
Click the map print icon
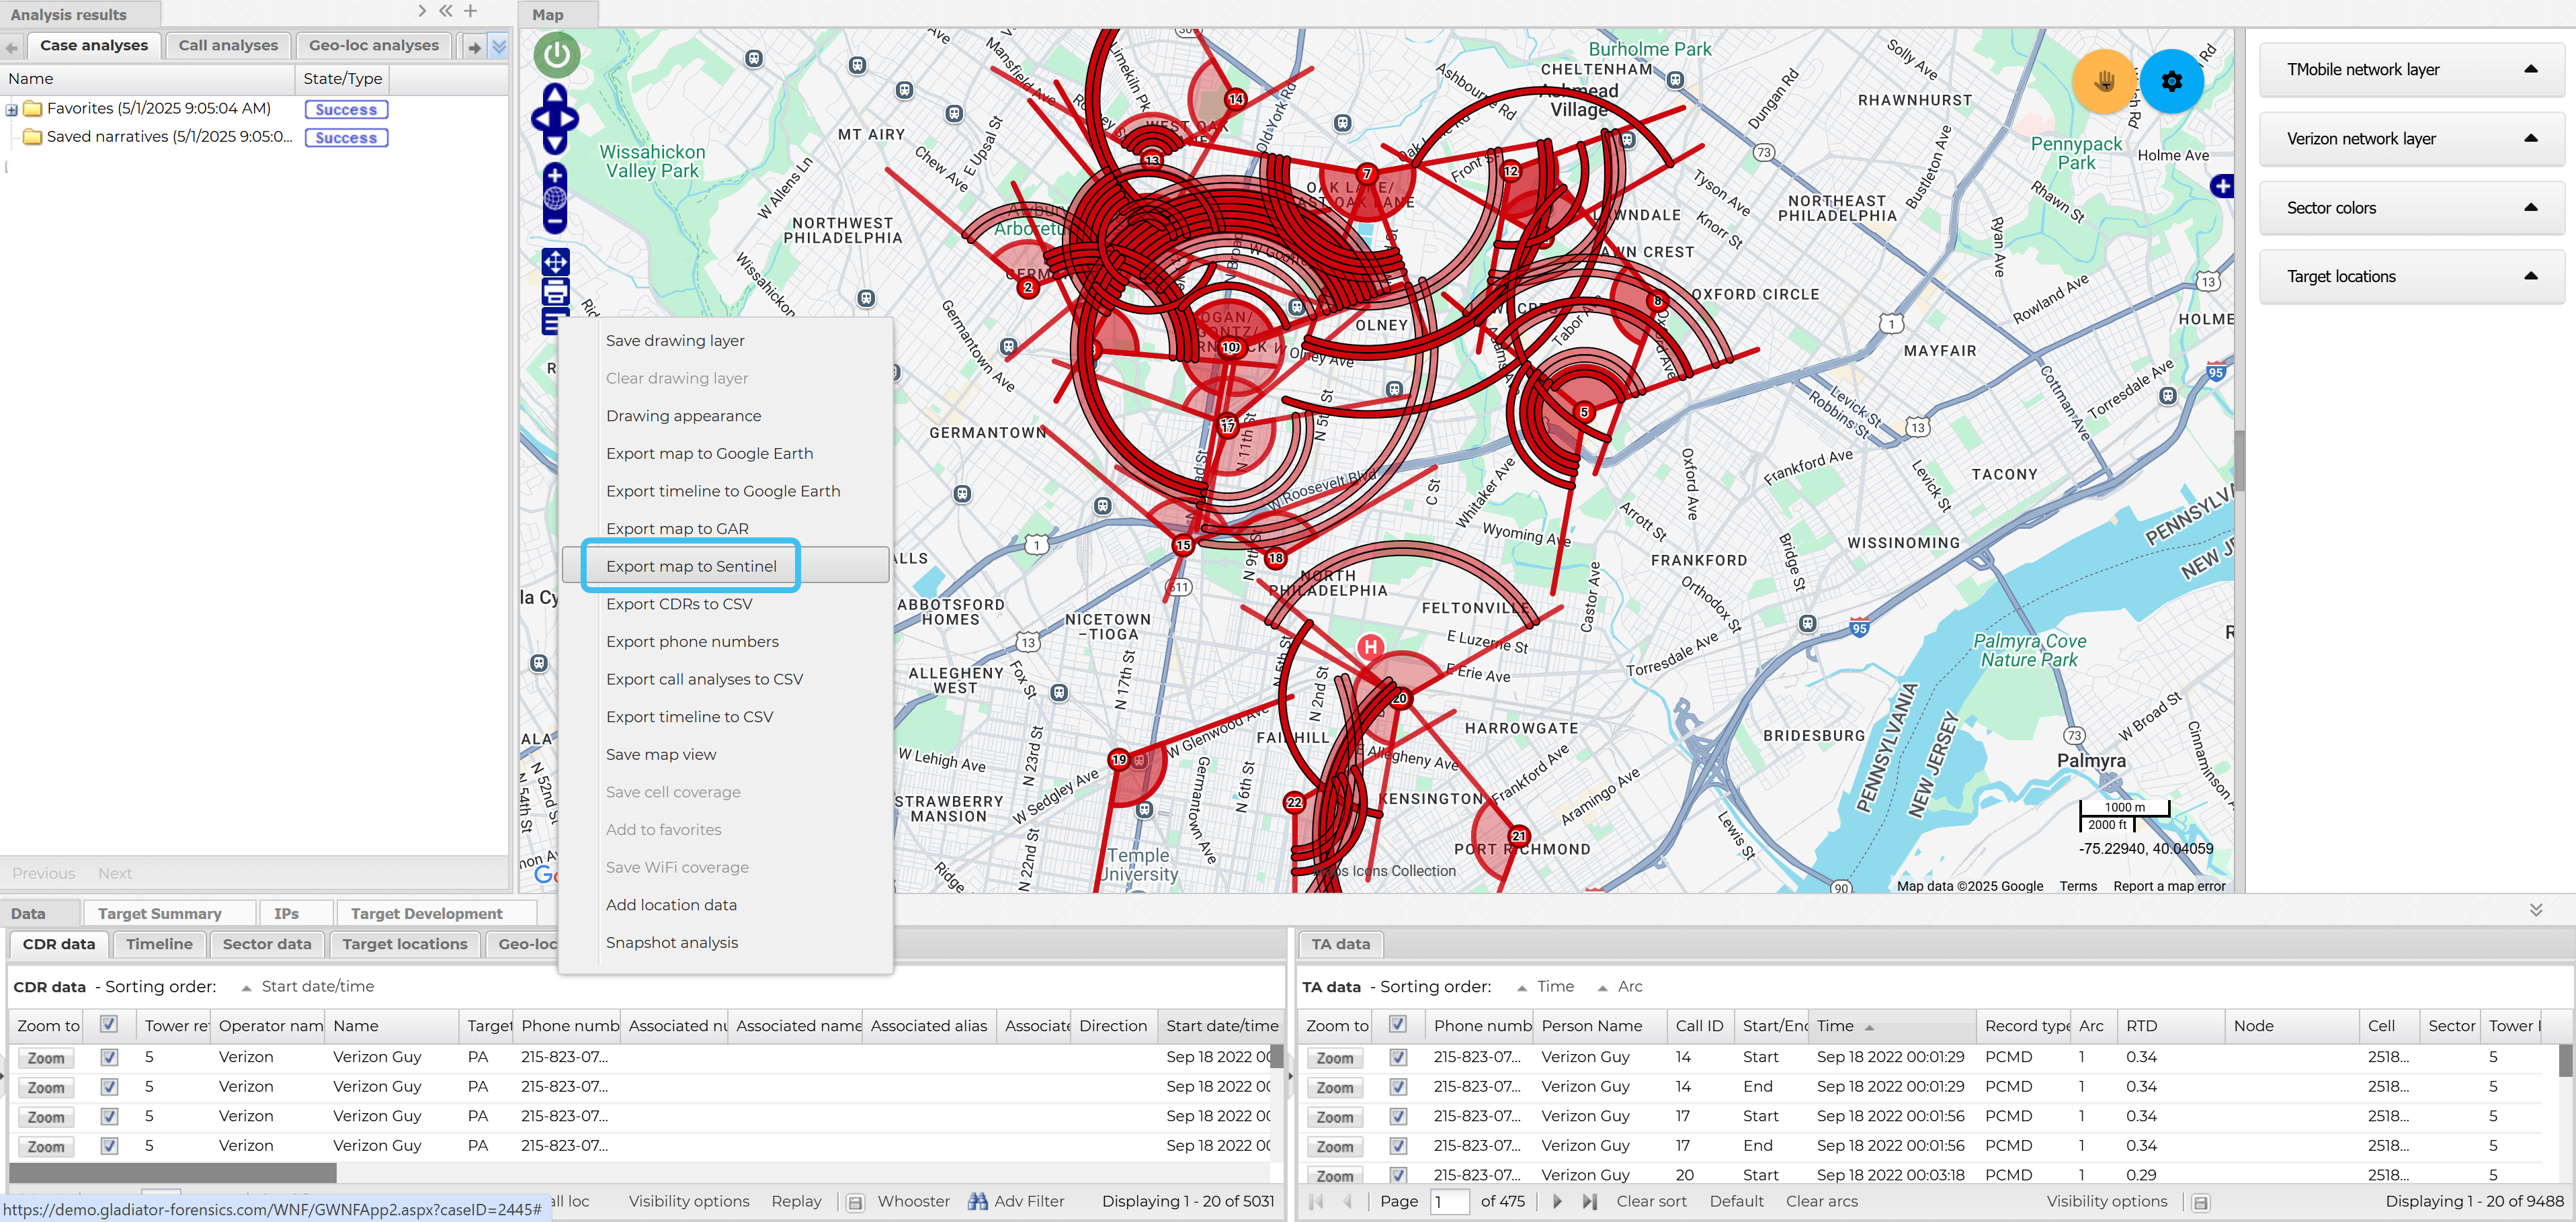[555, 292]
